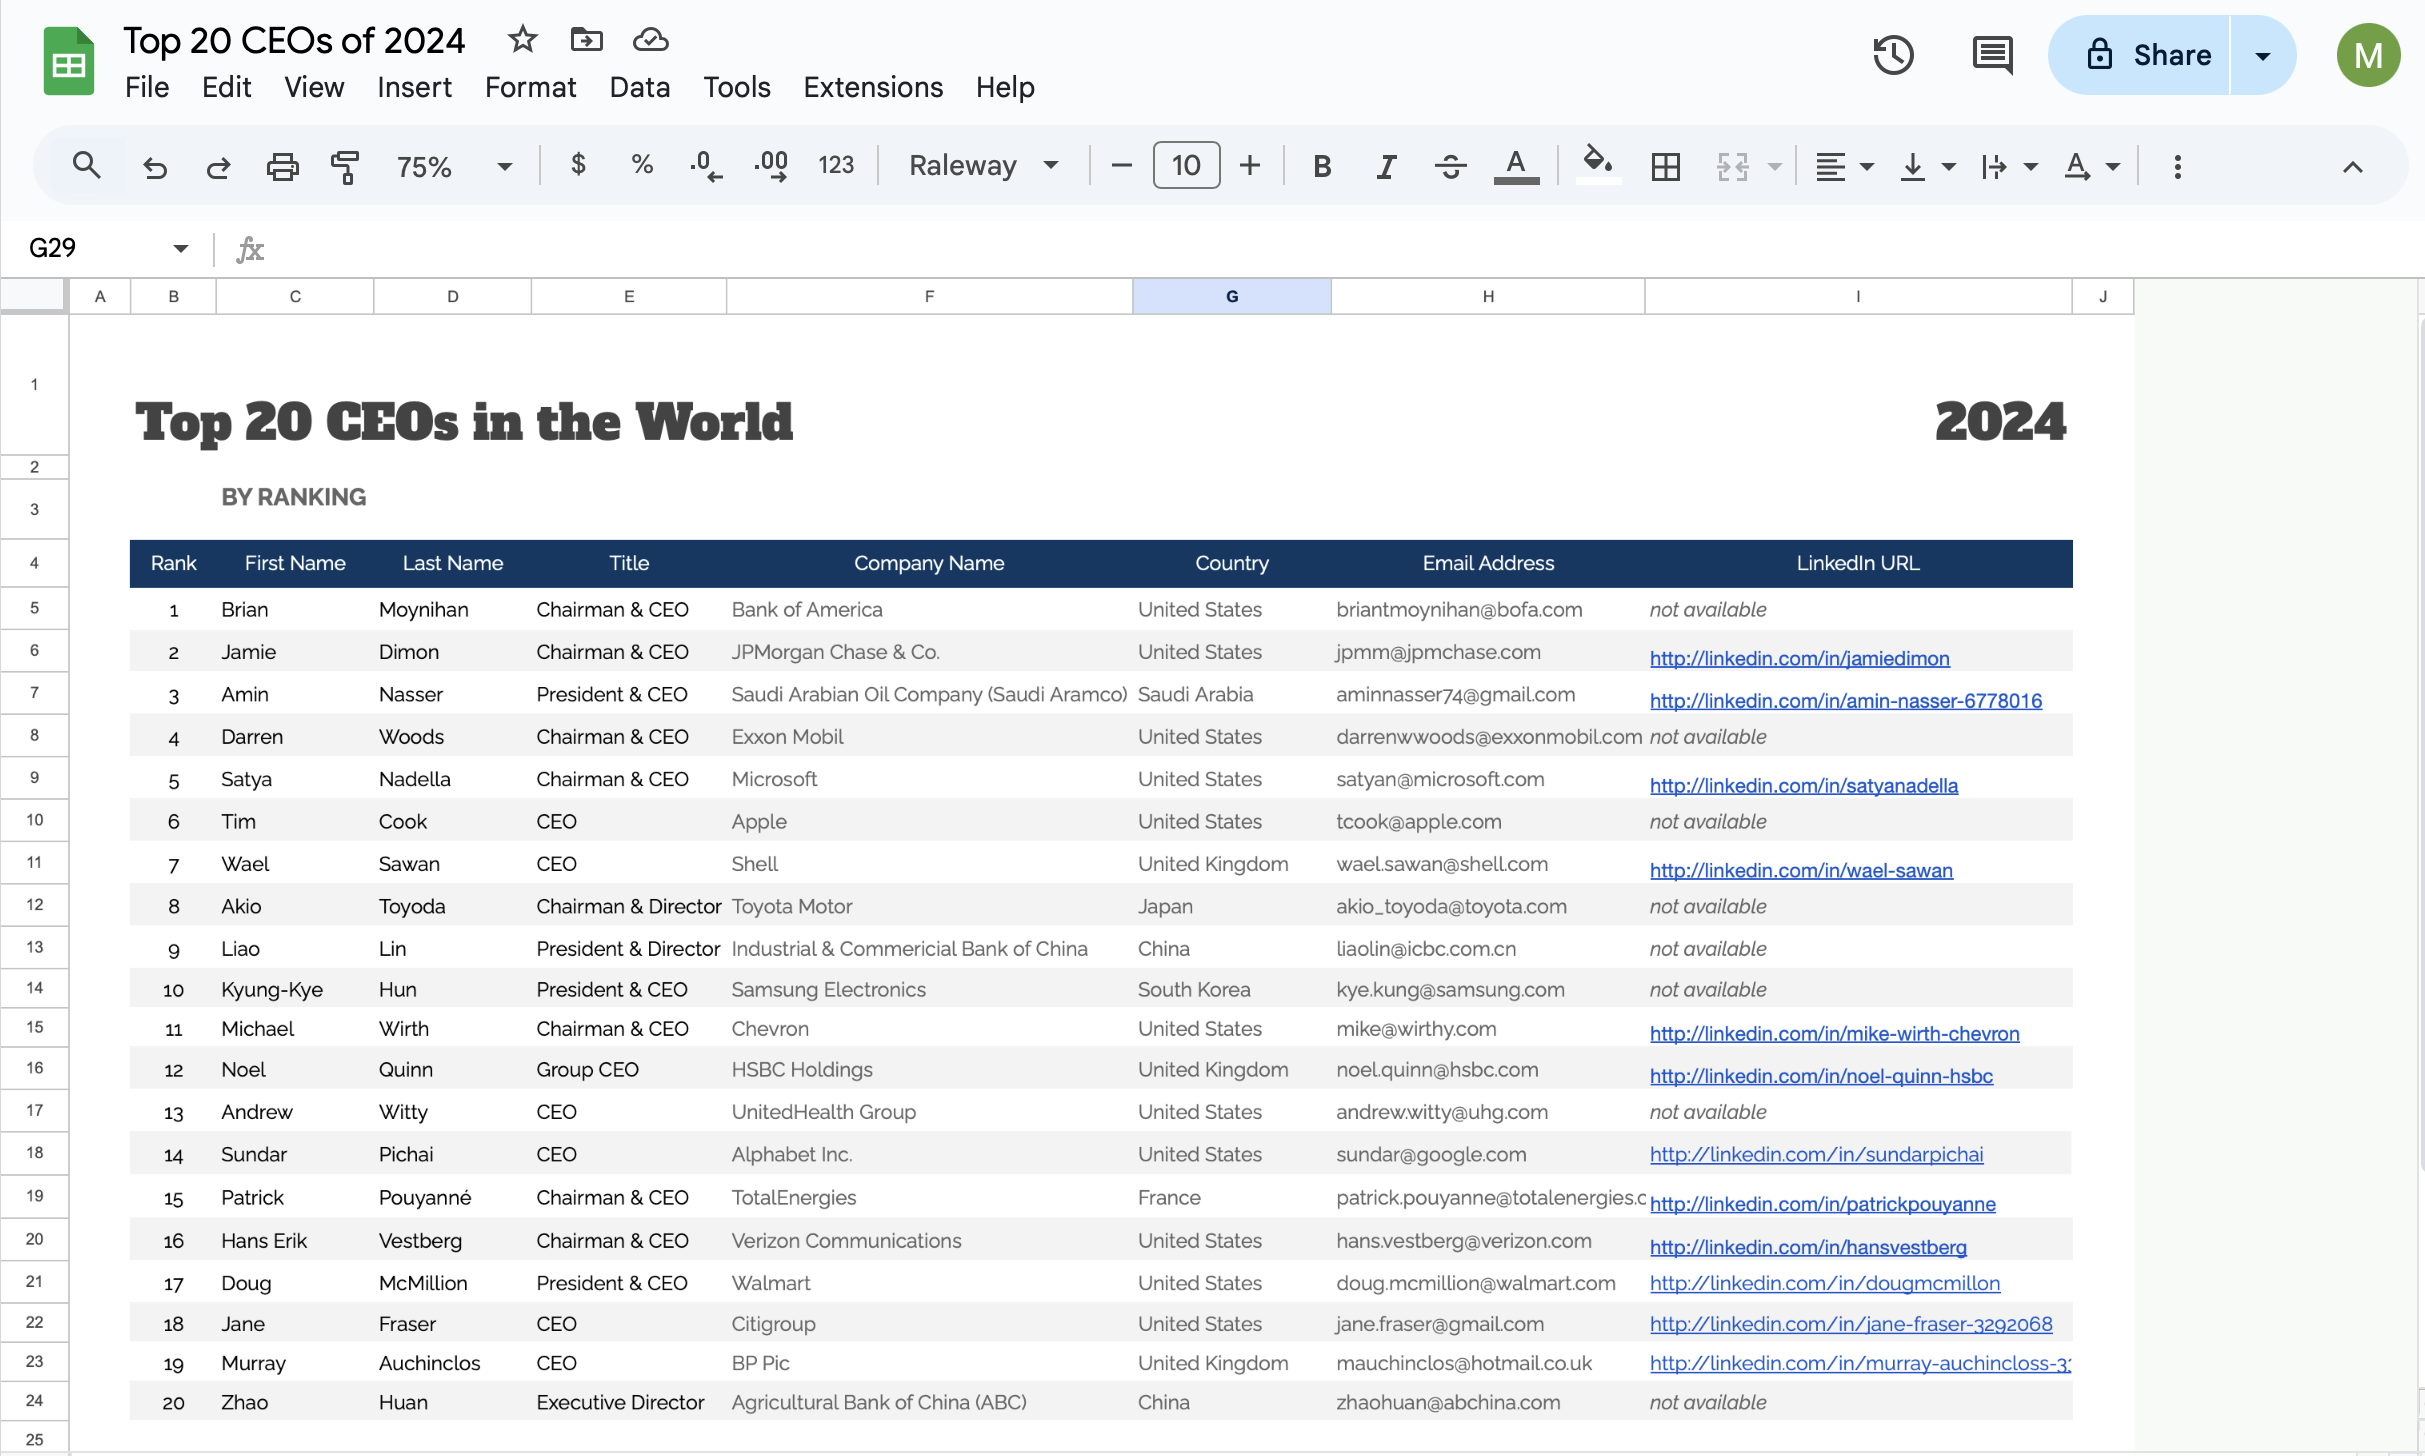Screen dimensions: 2425x1456
Task: Star this spreadsheet document
Action: click(x=522, y=40)
